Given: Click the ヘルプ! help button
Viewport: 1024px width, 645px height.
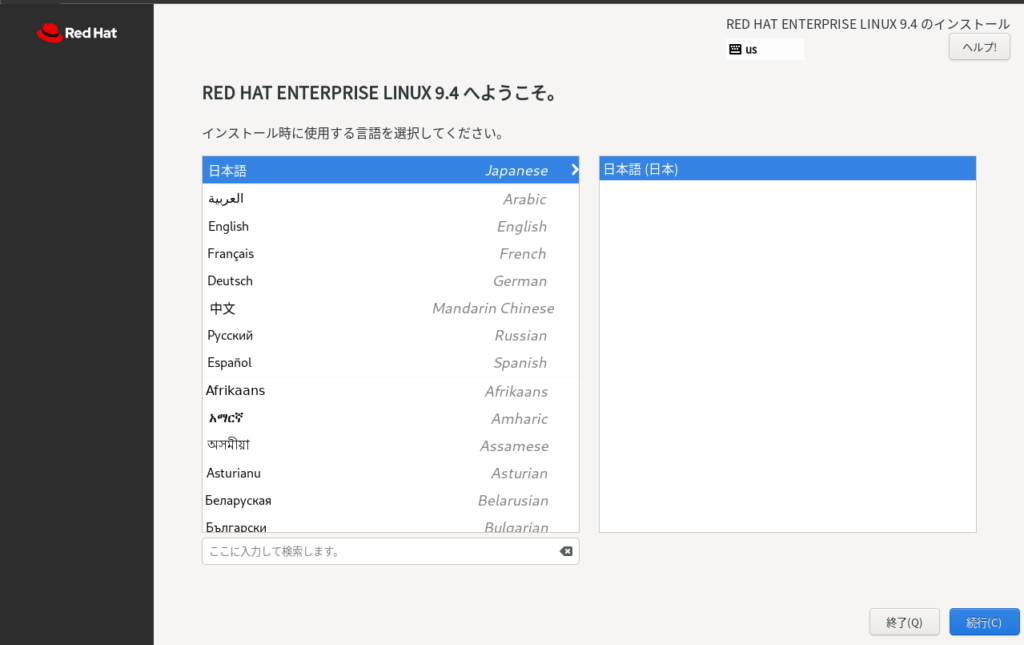Looking at the screenshot, I should [978, 47].
